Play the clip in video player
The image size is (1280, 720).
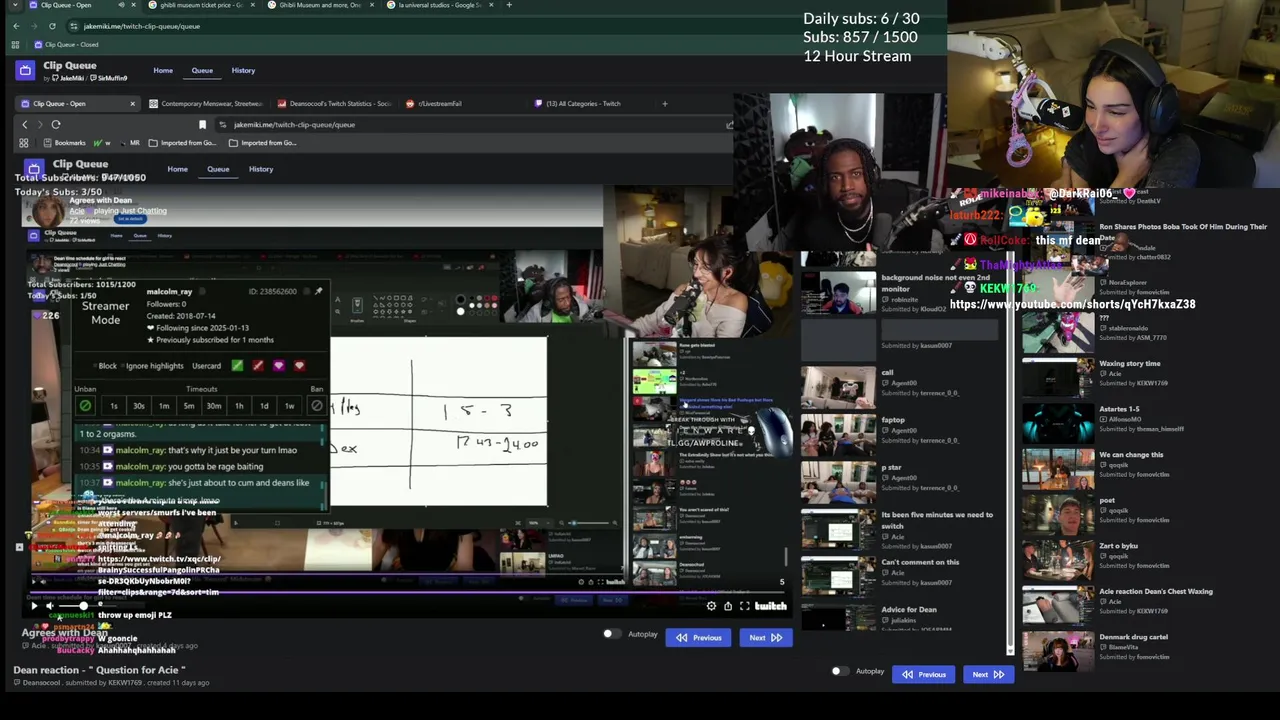[33, 606]
